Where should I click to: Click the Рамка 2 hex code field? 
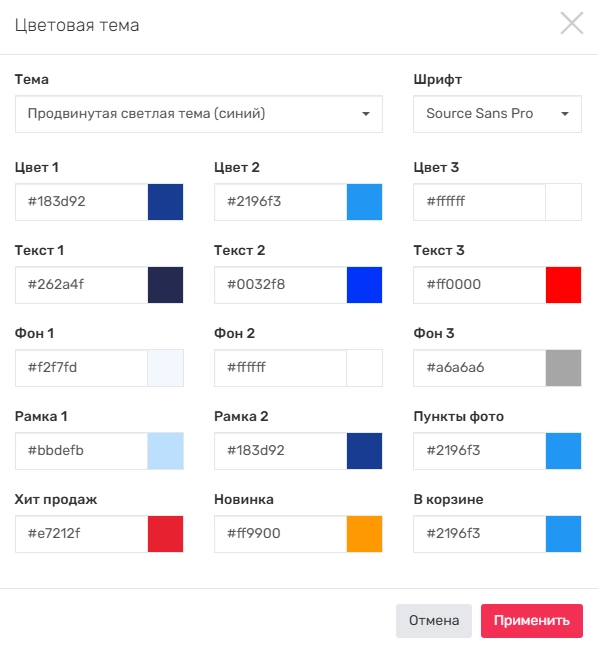281,451
